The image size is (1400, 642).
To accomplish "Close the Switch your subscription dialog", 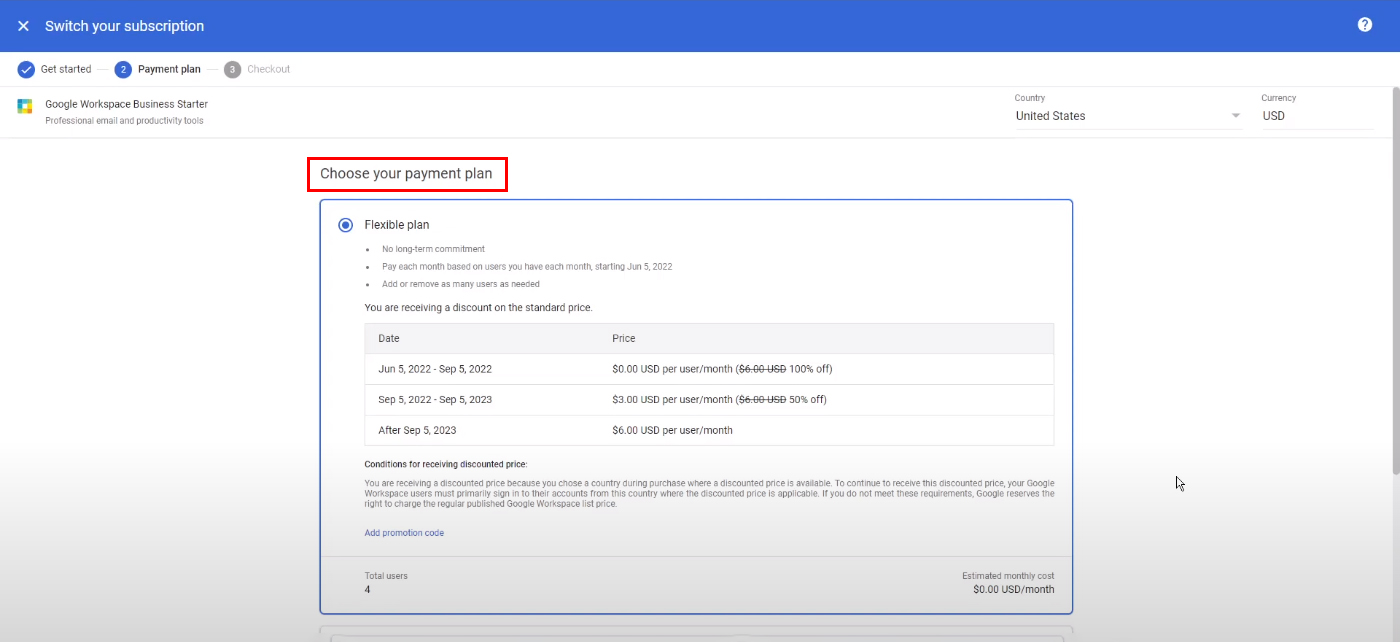I will coord(23,26).
